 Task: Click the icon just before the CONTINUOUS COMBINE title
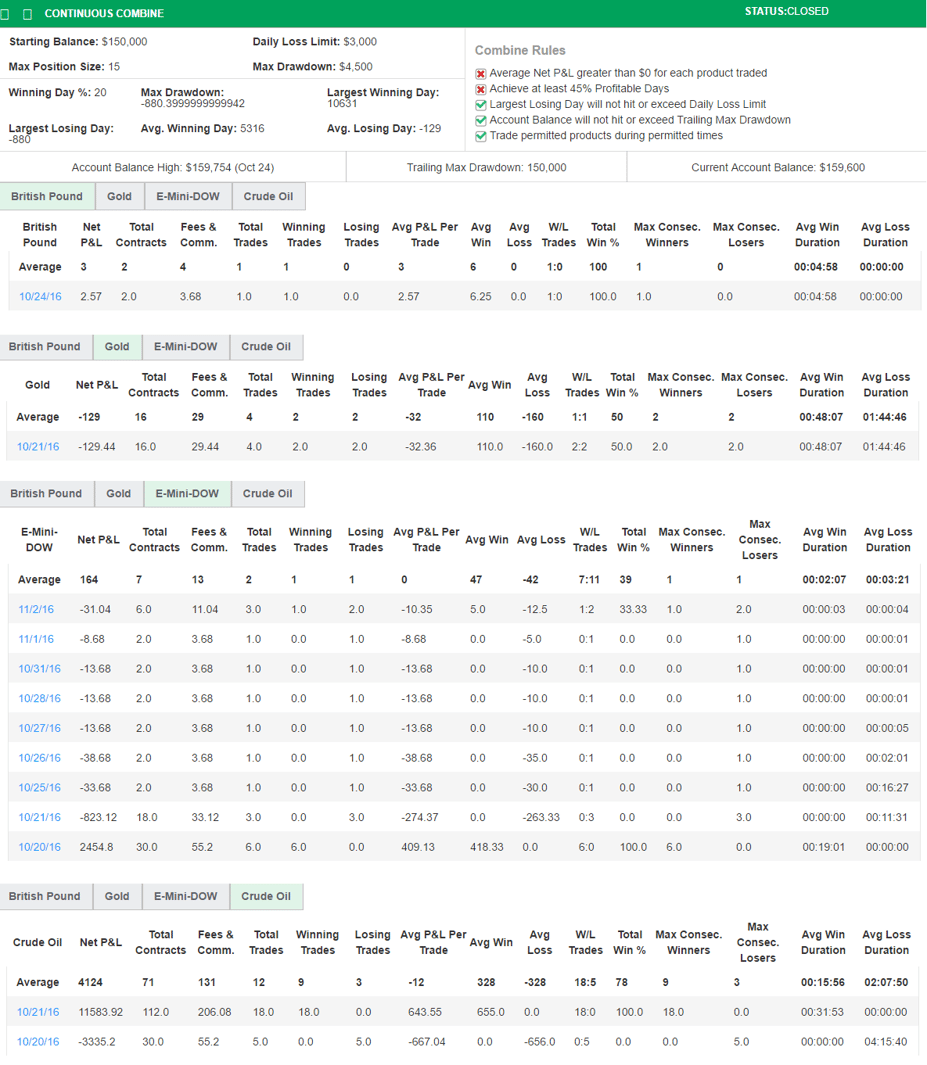coord(27,14)
